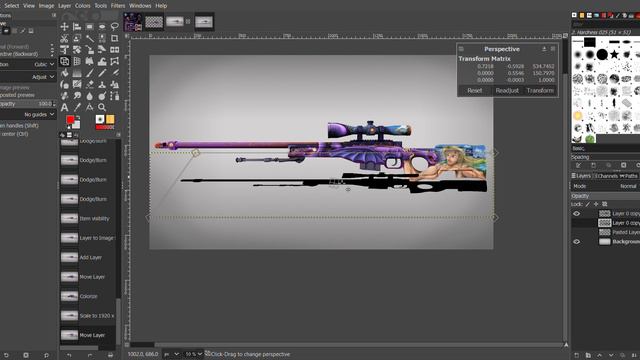Select the Free Select lasso tool
The height and width of the screenshot is (360, 640).
pyautogui.click(x=115, y=27)
